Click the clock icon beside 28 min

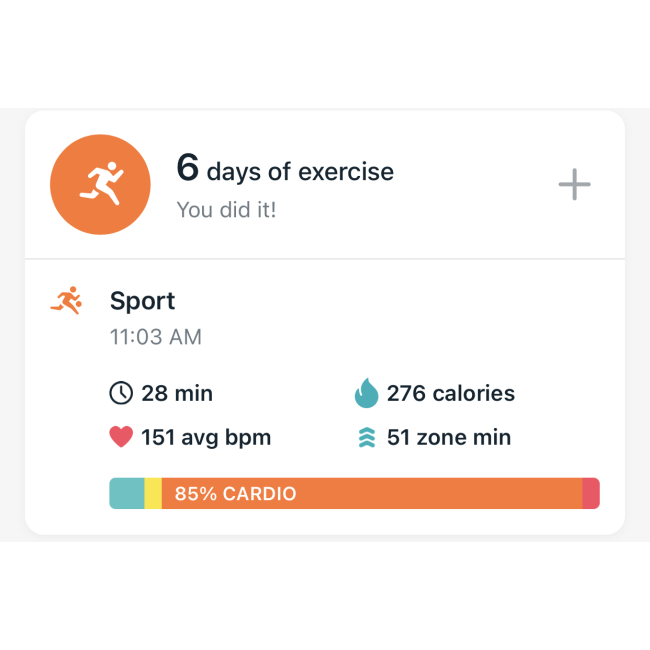click(121, 393)
